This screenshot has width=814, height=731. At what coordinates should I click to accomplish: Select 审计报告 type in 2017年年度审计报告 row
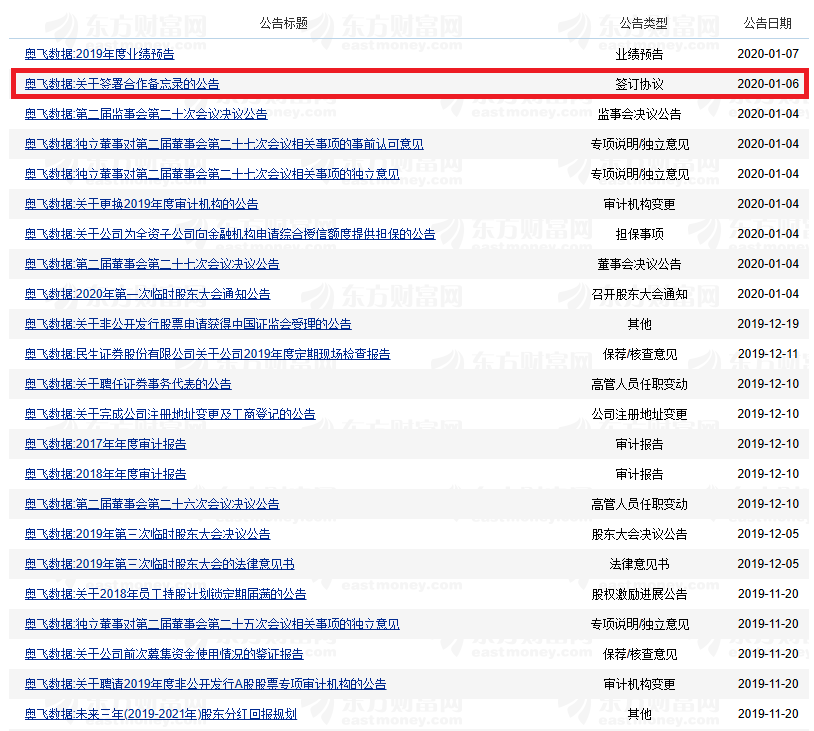tap(639, 444)
